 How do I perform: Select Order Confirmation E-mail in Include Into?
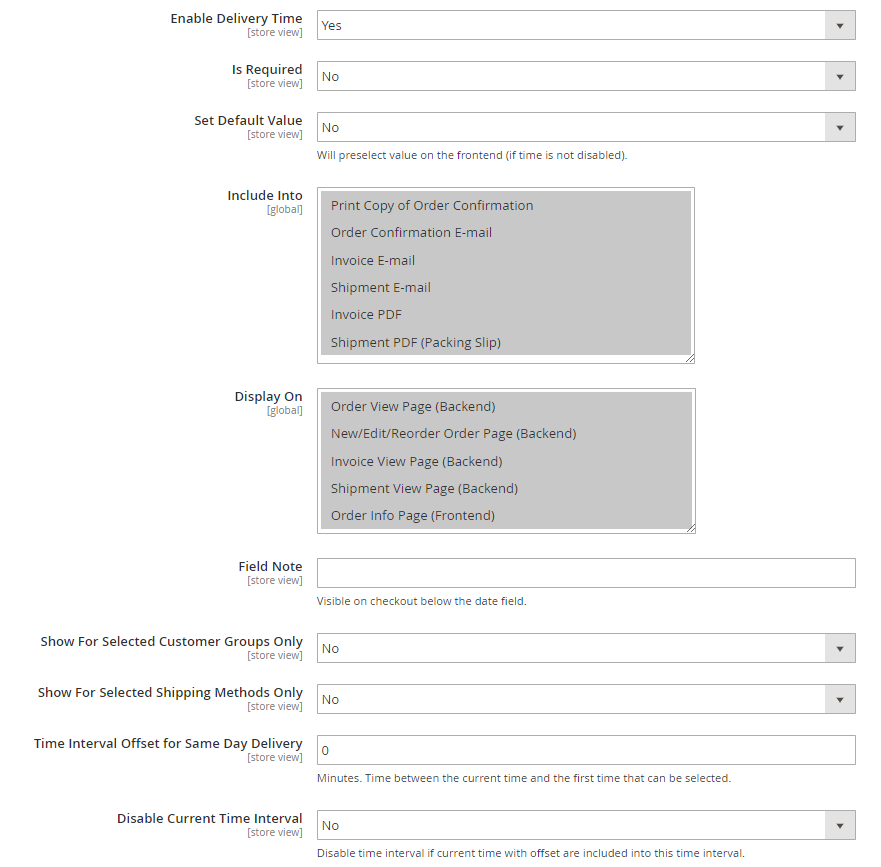click(x=506, y=233)
